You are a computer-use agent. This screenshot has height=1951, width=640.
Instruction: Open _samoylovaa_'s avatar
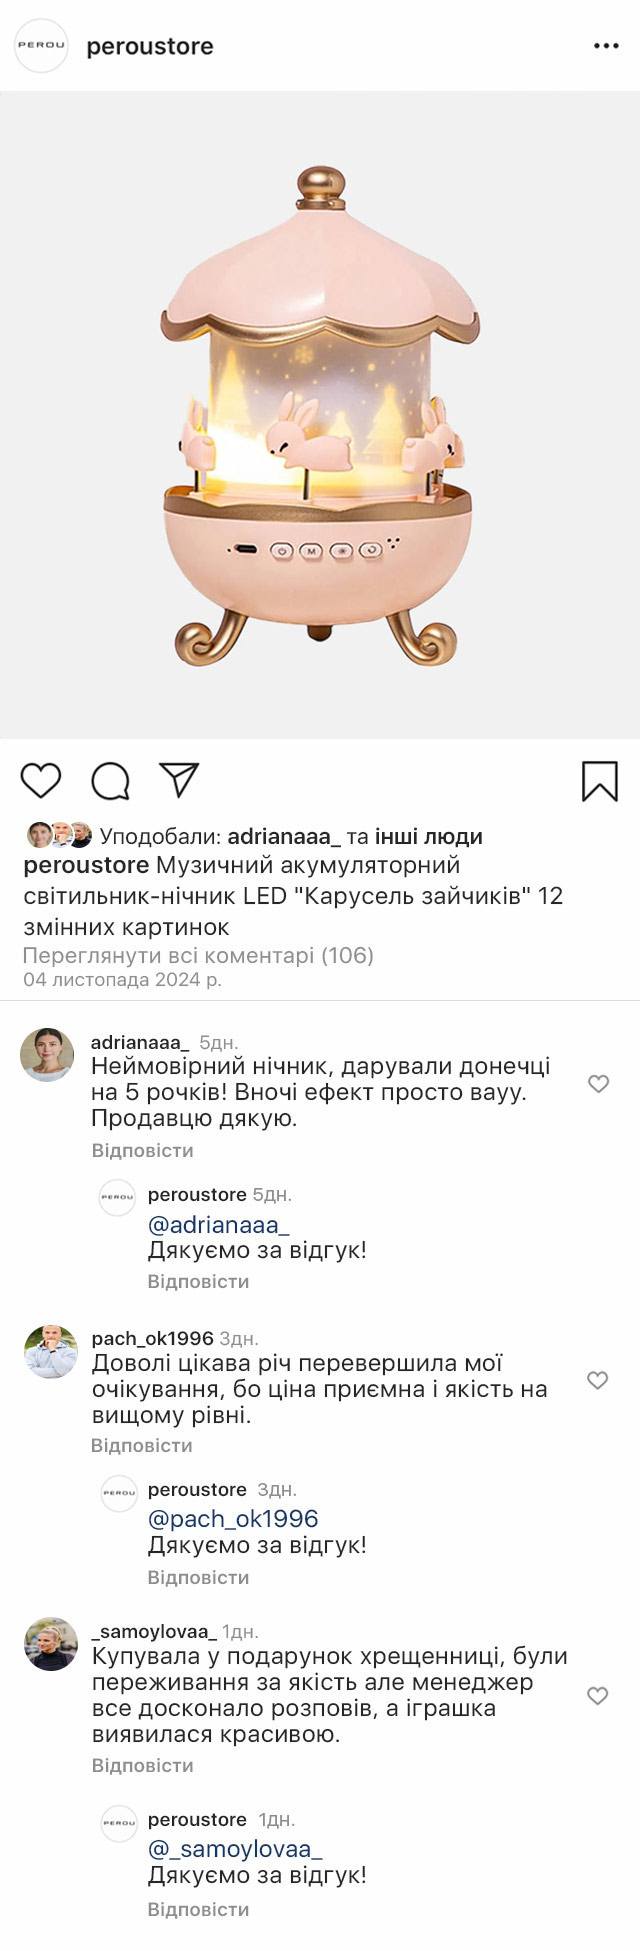pos(50,1645)
